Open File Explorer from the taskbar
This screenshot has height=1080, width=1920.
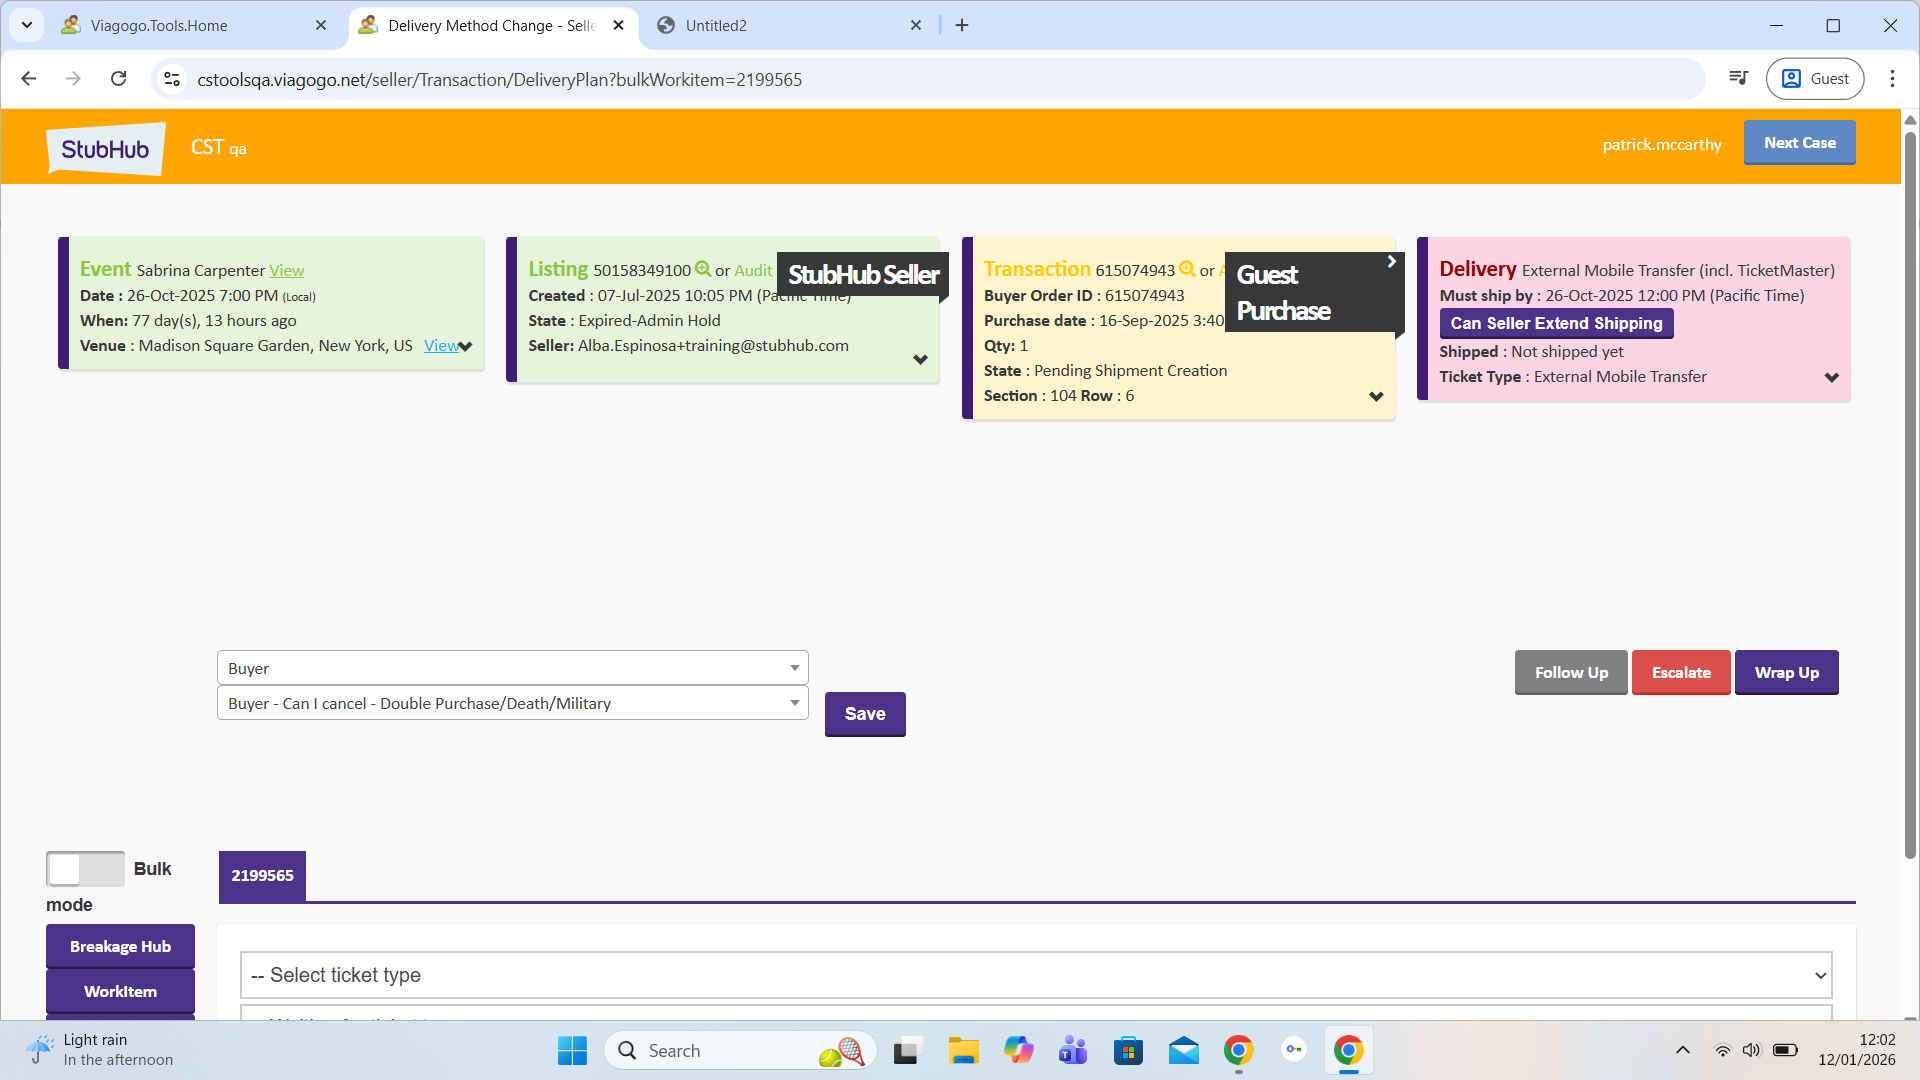click(x=963, y=1051)
